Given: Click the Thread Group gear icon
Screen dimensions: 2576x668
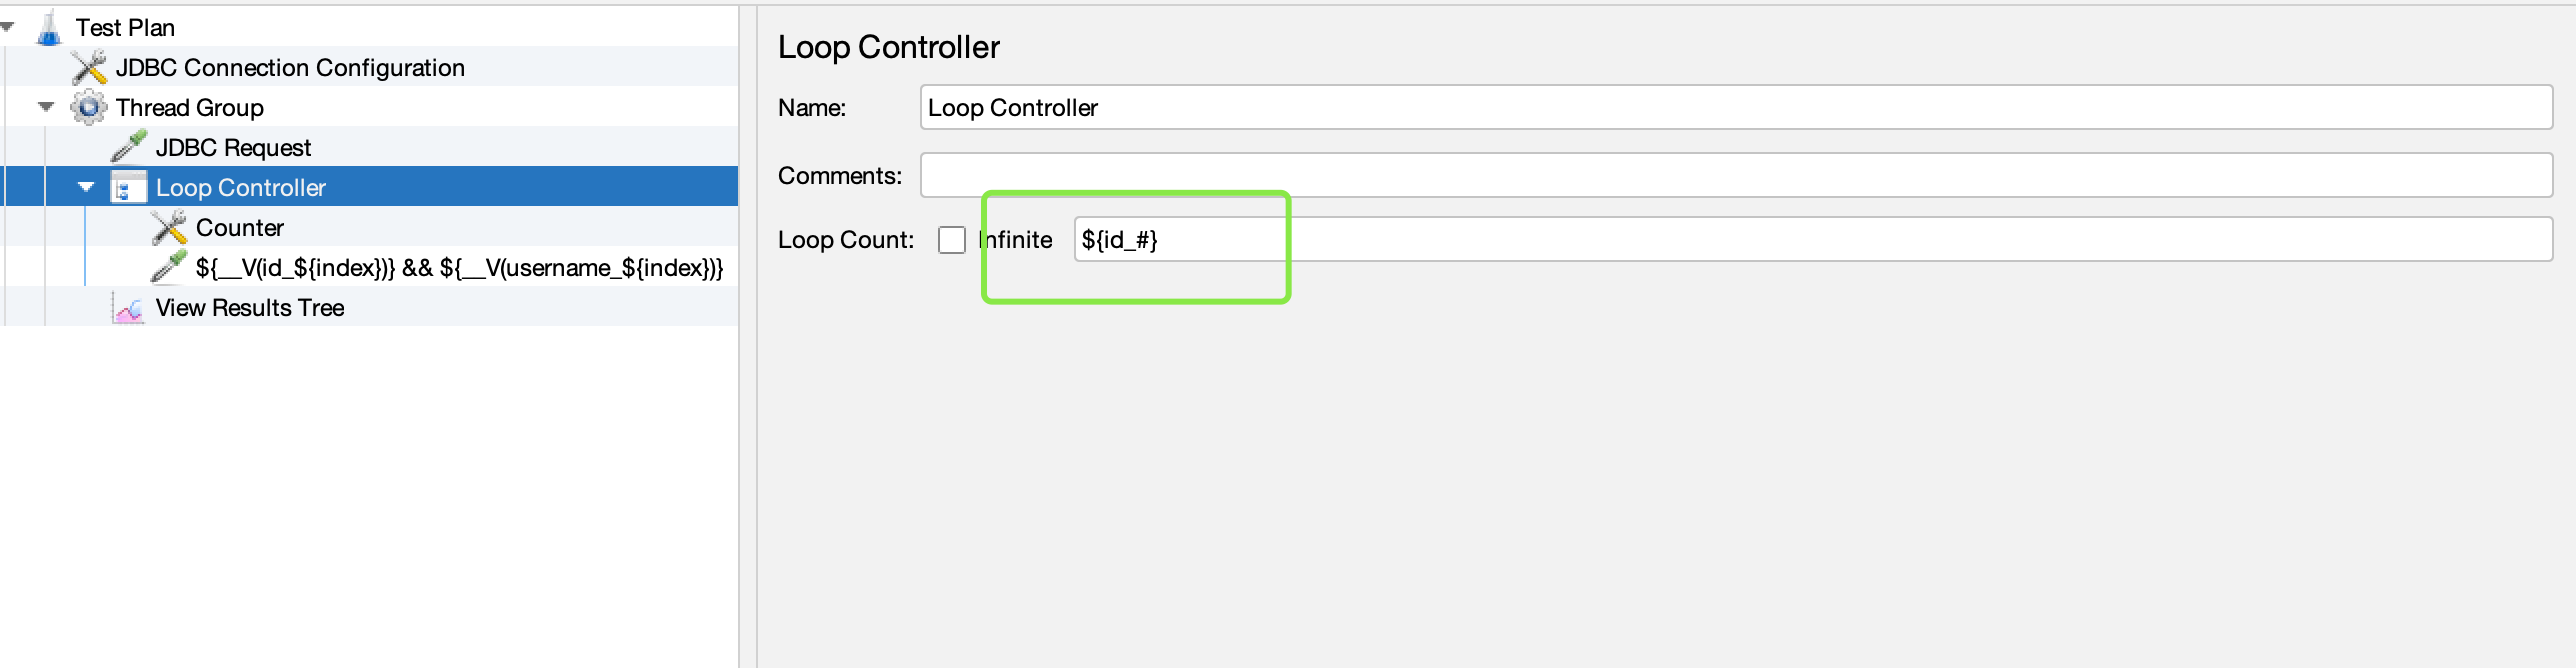Looking at the screenshot, I should point(89,108).
